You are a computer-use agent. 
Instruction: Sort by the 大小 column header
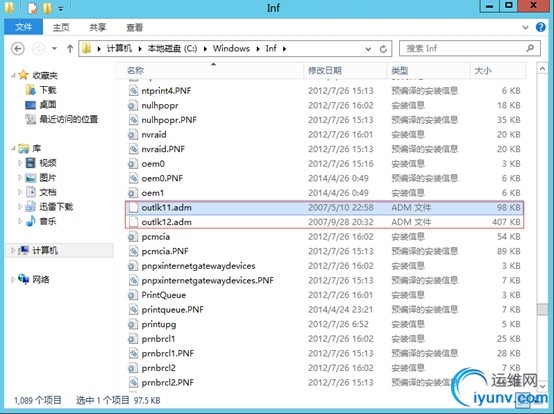point(498,70)
